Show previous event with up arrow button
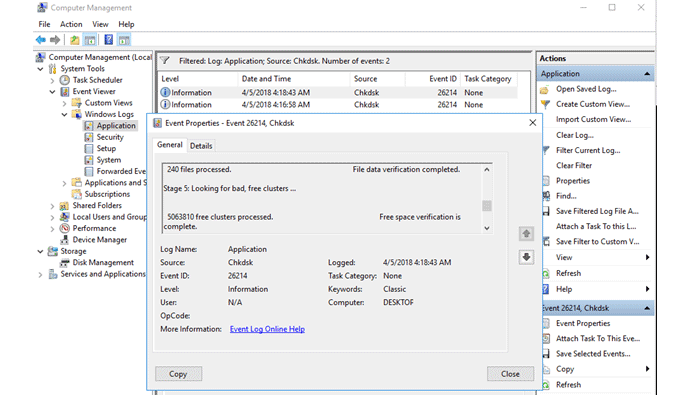694x418 pixels. coord(526,234)
